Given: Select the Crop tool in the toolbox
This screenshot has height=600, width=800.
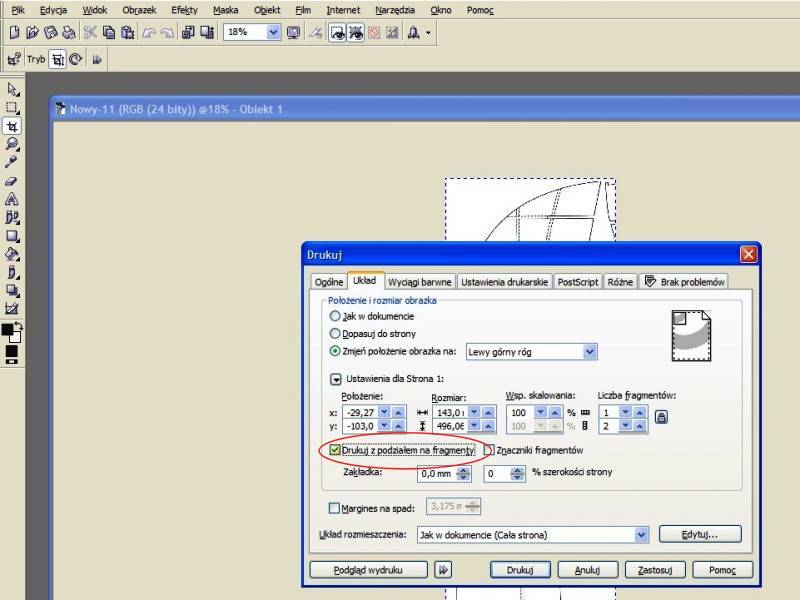Looking at the screenshot, I should click(12, 126).
